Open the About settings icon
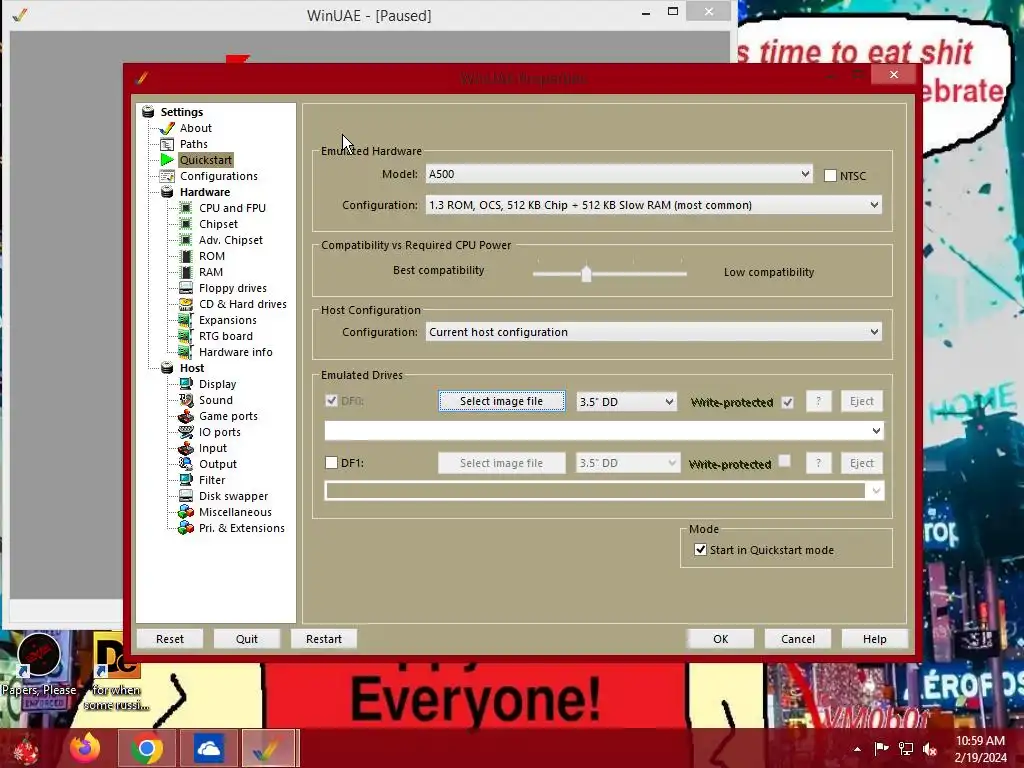This screenshot has width=1024, height=768. pyautogui.click(x=167, y=128)
